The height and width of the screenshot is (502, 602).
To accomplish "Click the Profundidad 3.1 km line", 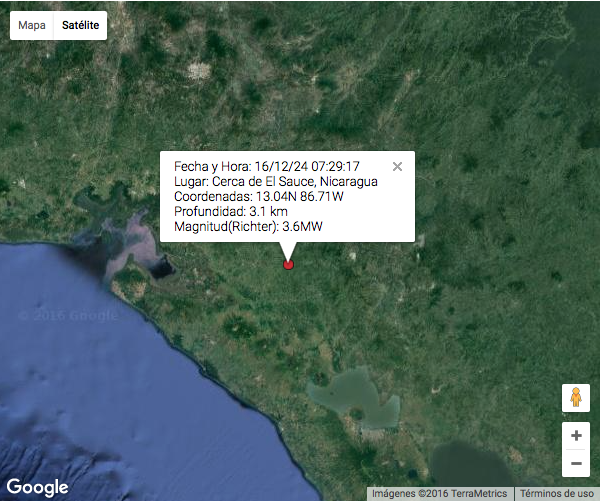I will pyautogui.click(x=231, y=212).
